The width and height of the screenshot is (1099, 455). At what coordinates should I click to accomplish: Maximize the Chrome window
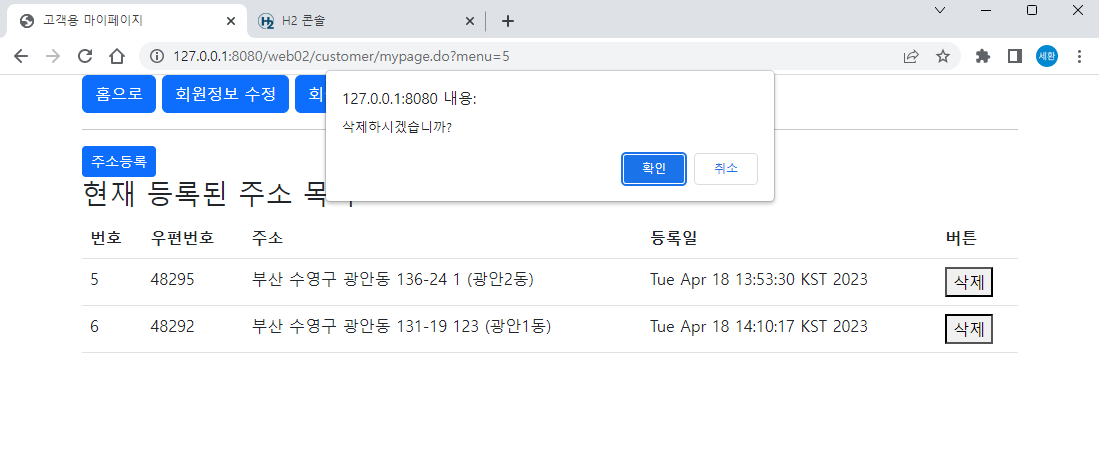[1032, 10]
